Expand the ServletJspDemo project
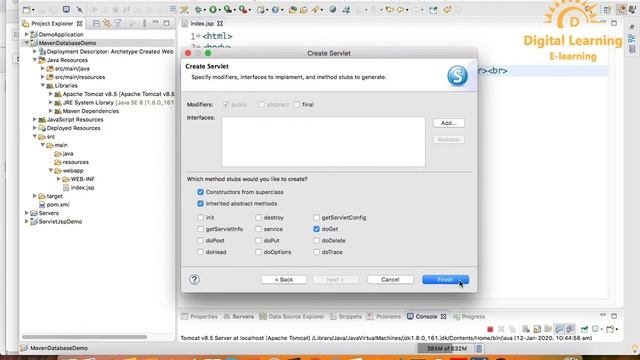640x360 pixels. tap(27, 222)
